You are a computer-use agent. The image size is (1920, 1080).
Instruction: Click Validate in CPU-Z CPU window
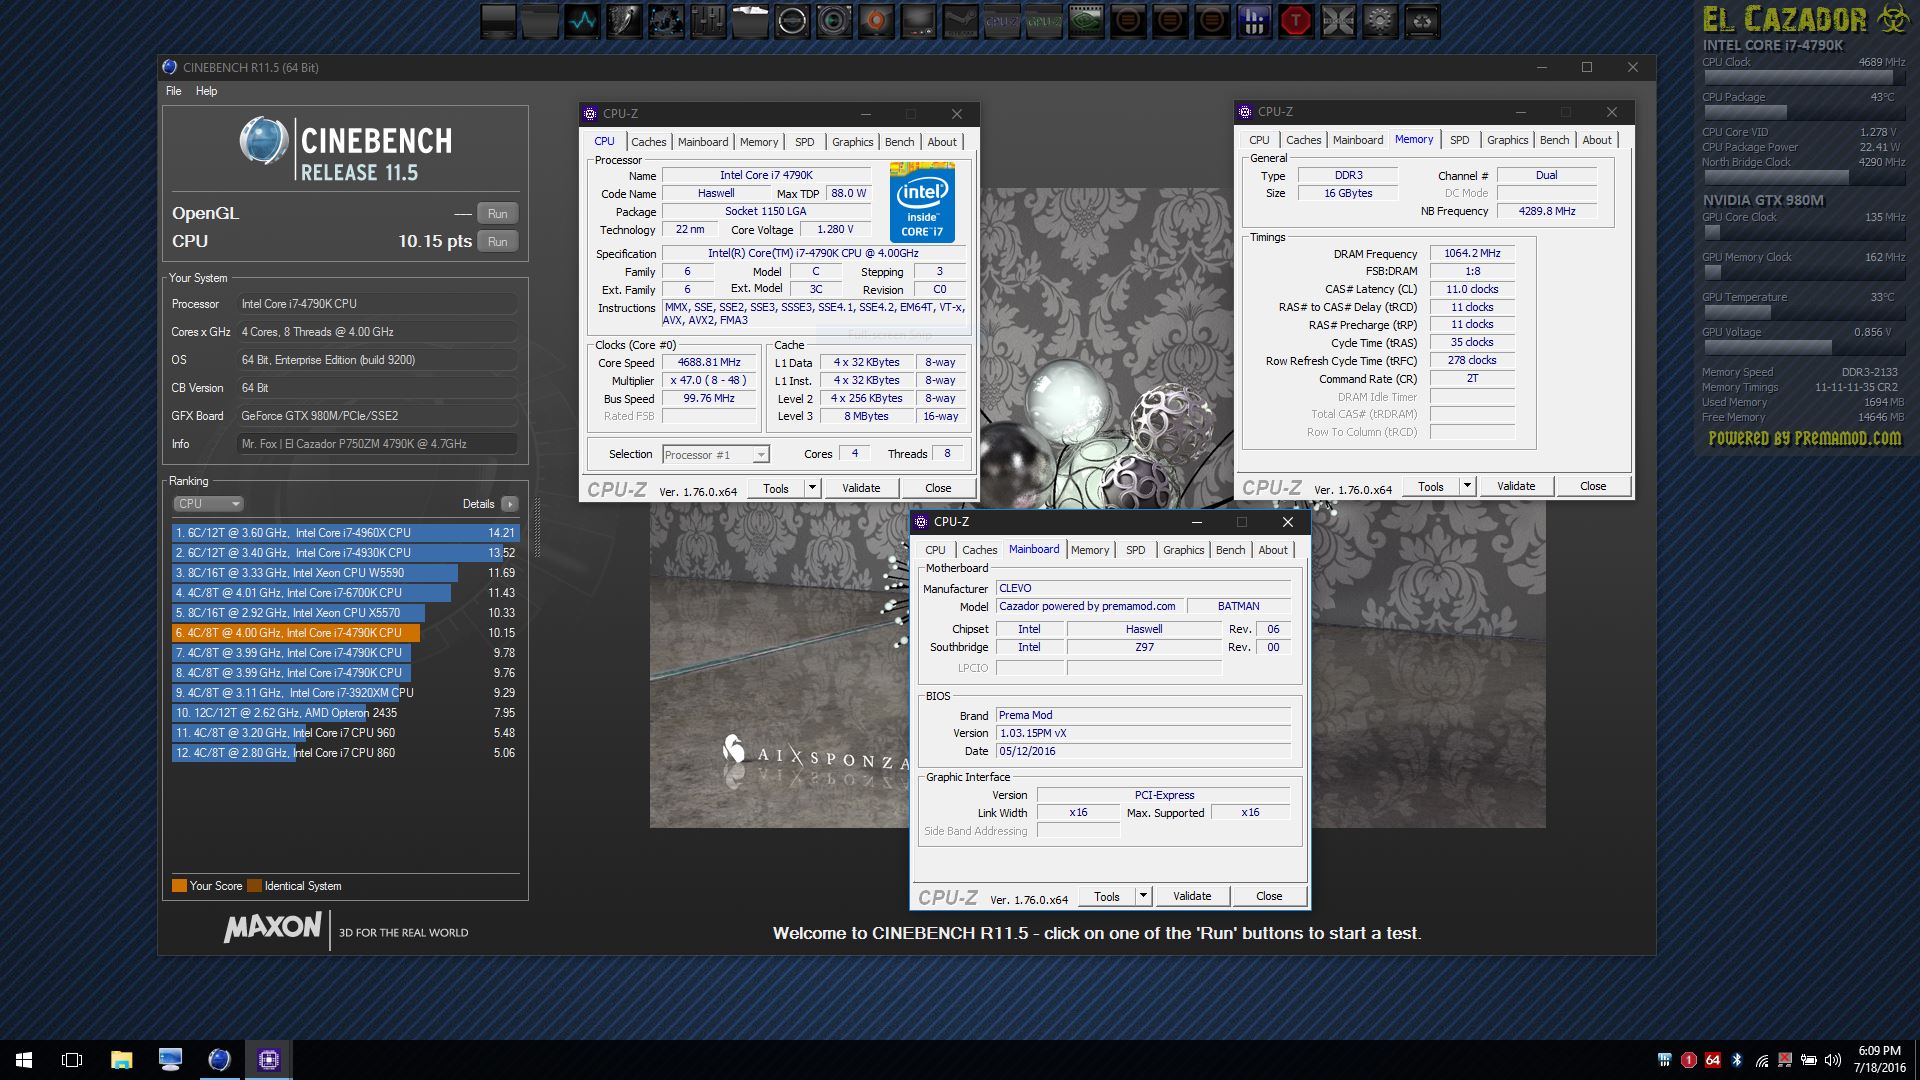861,488
